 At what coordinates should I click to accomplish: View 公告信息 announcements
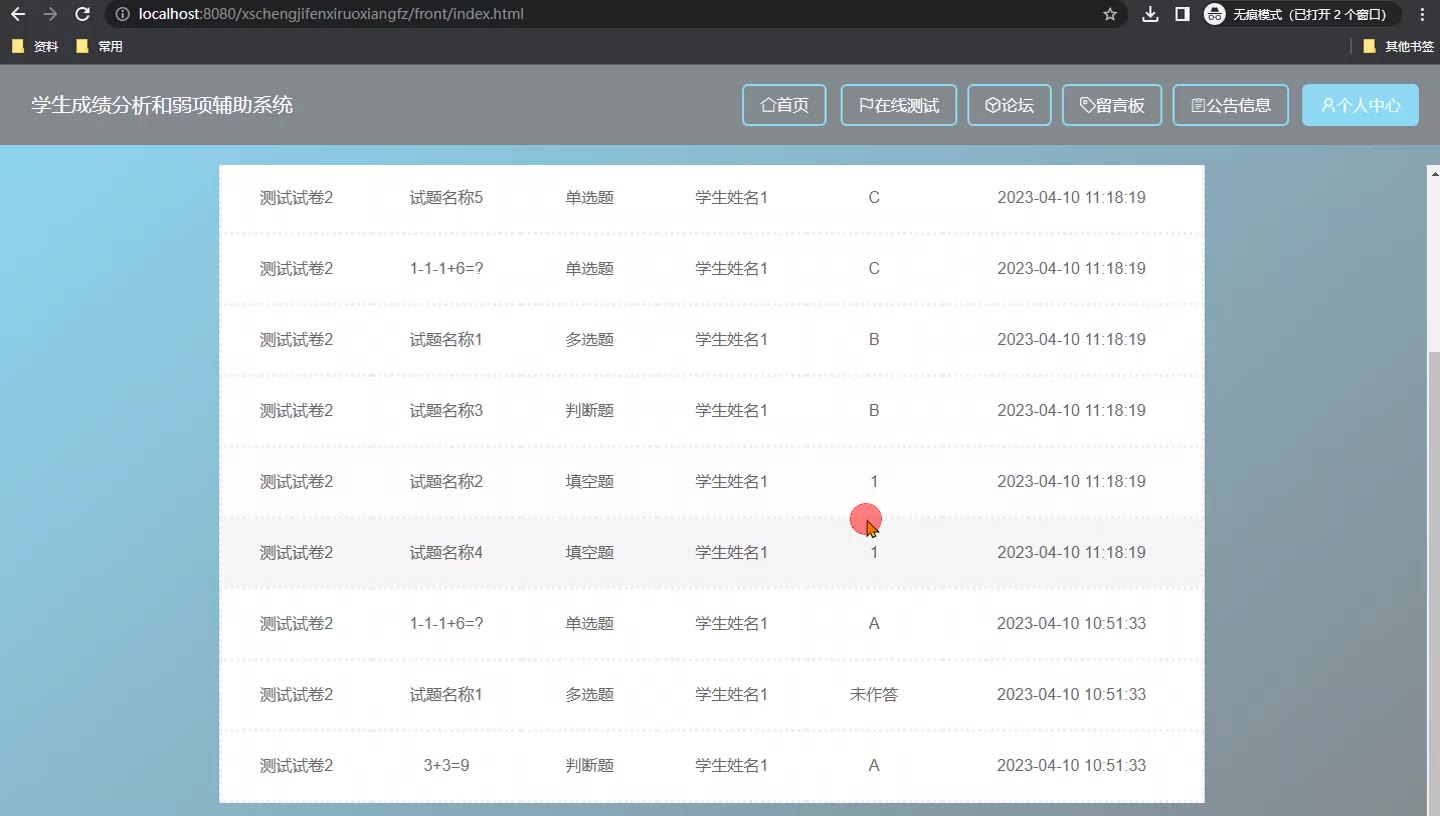[x=1230, y=105]
